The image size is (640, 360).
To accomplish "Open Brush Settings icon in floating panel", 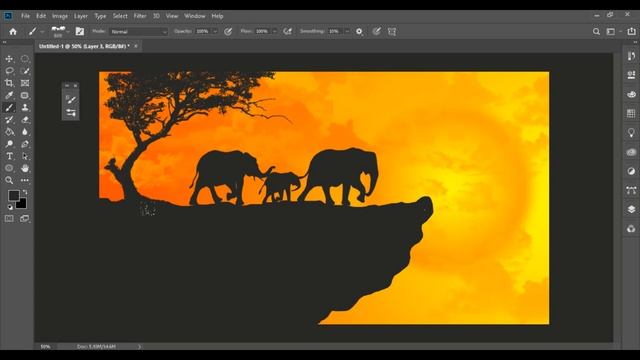I will [71, 99].
